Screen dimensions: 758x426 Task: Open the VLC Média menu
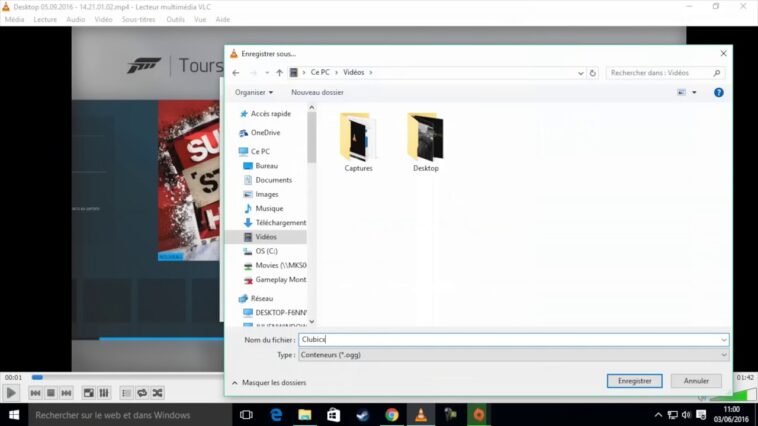[15, 19]
